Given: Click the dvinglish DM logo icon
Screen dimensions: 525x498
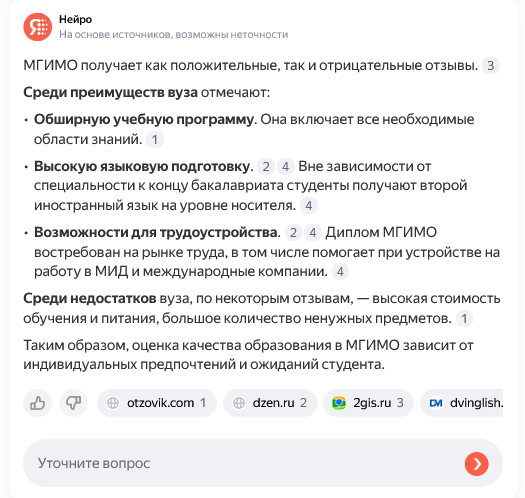Looking at the screenshot, I should 436,403.
